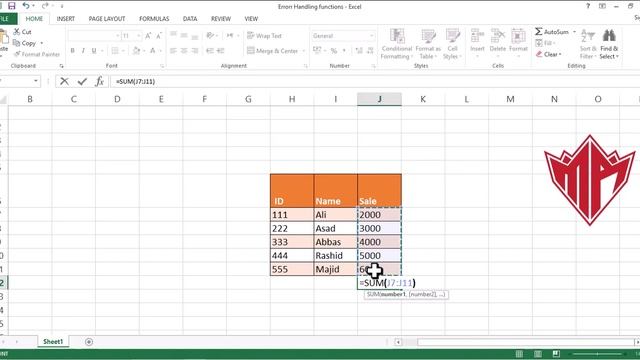This screenshot has width=640, height=360.
Task: Click the Redo arrow icon
Action: point(45,6)
